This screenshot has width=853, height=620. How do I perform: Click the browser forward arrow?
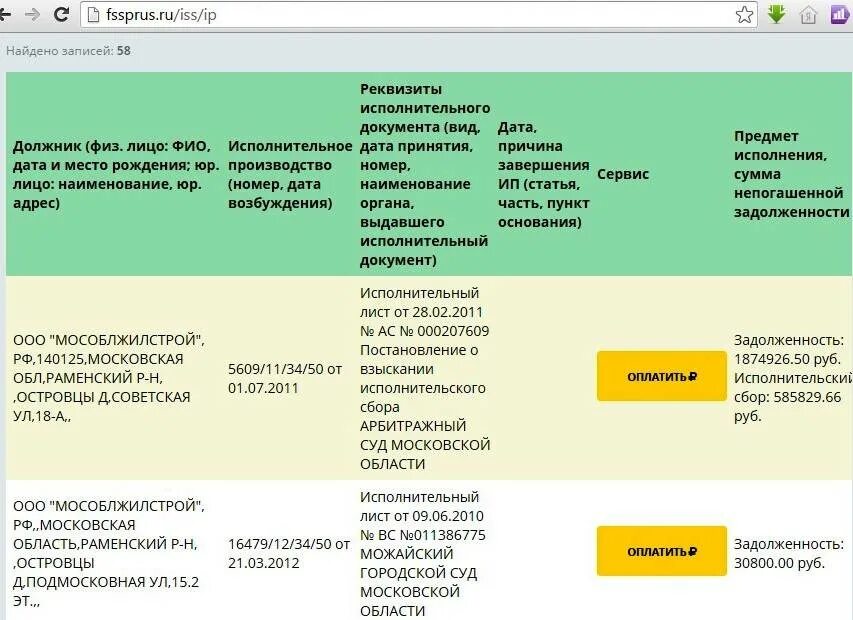pos(33,14)
